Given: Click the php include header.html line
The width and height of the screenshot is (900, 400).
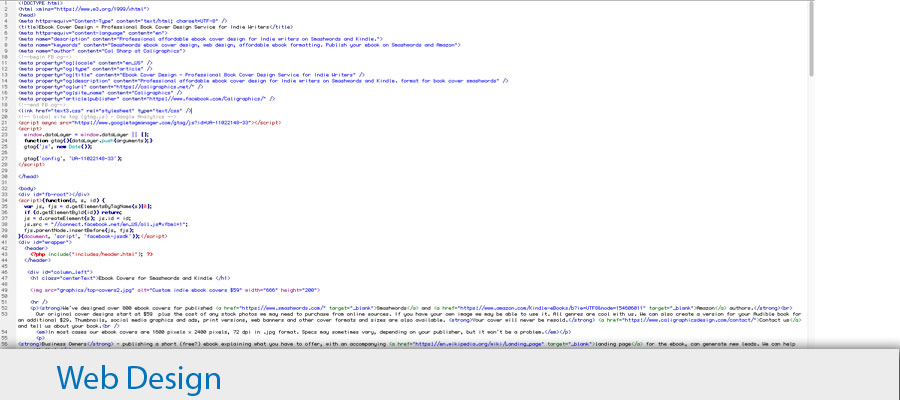Looking at the screenshot, I should (x=91, y=254).
